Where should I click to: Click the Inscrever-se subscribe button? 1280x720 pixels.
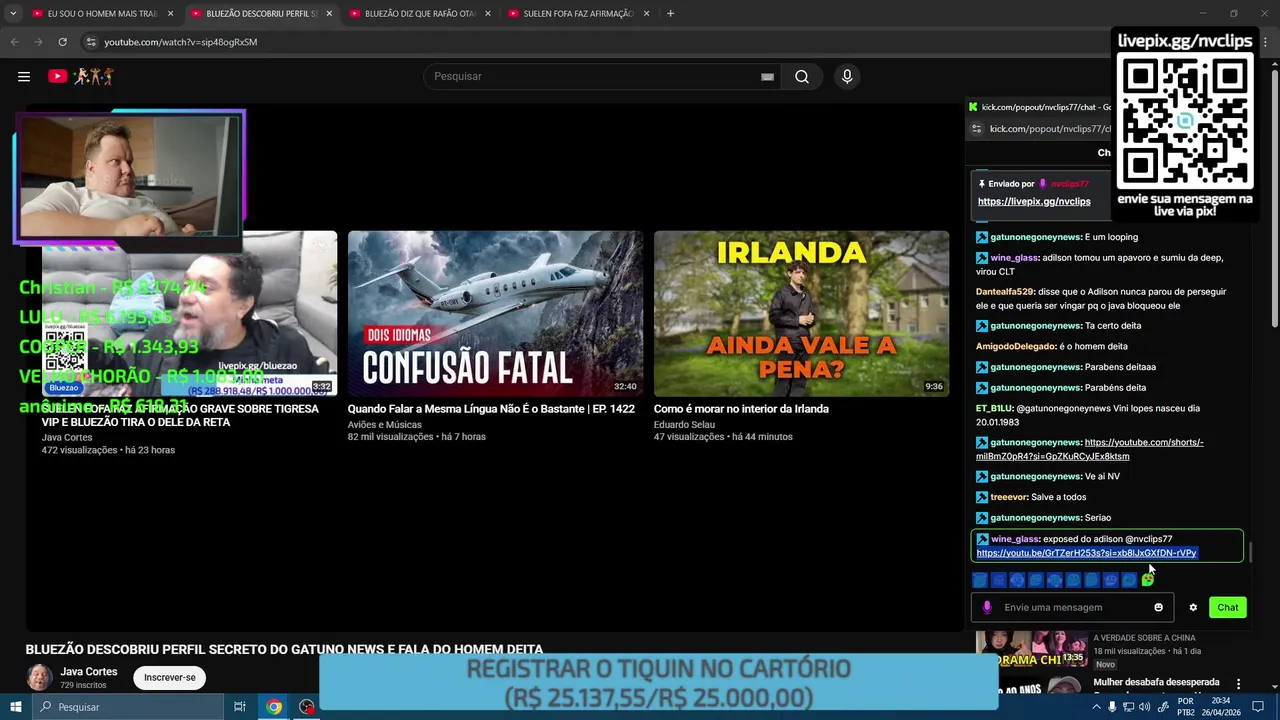(170, 677)
